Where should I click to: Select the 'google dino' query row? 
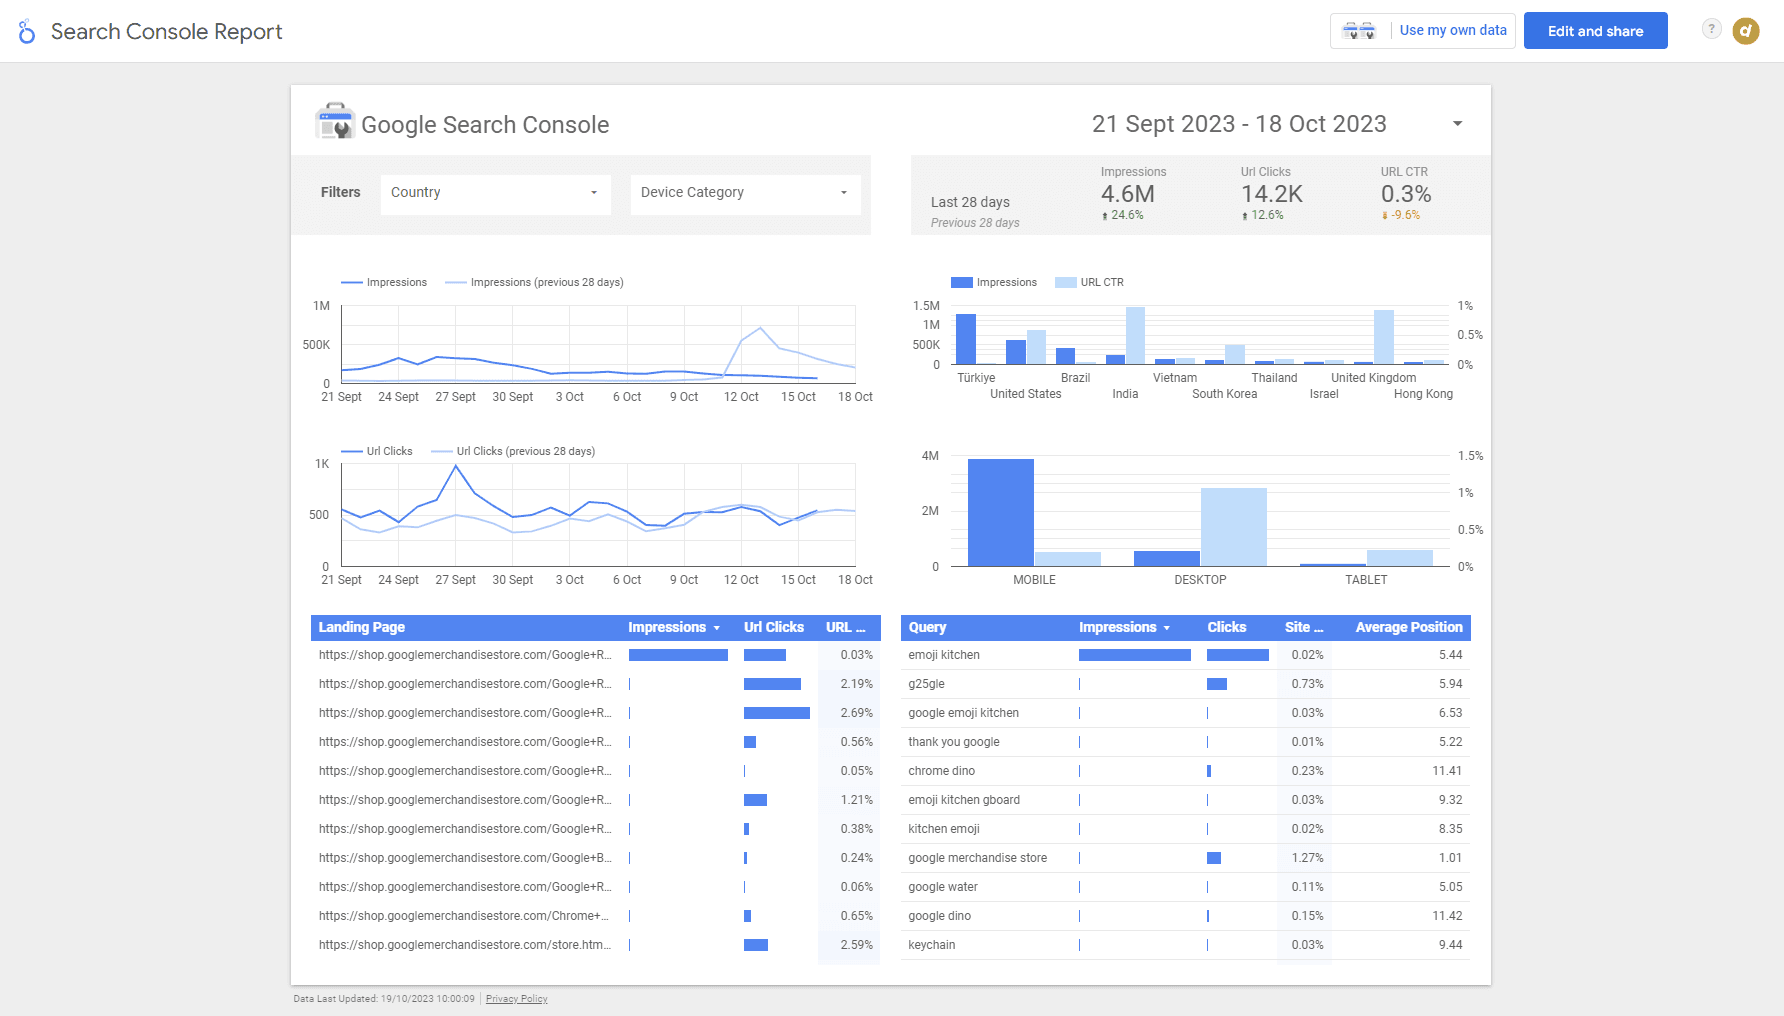(1185, 916)
